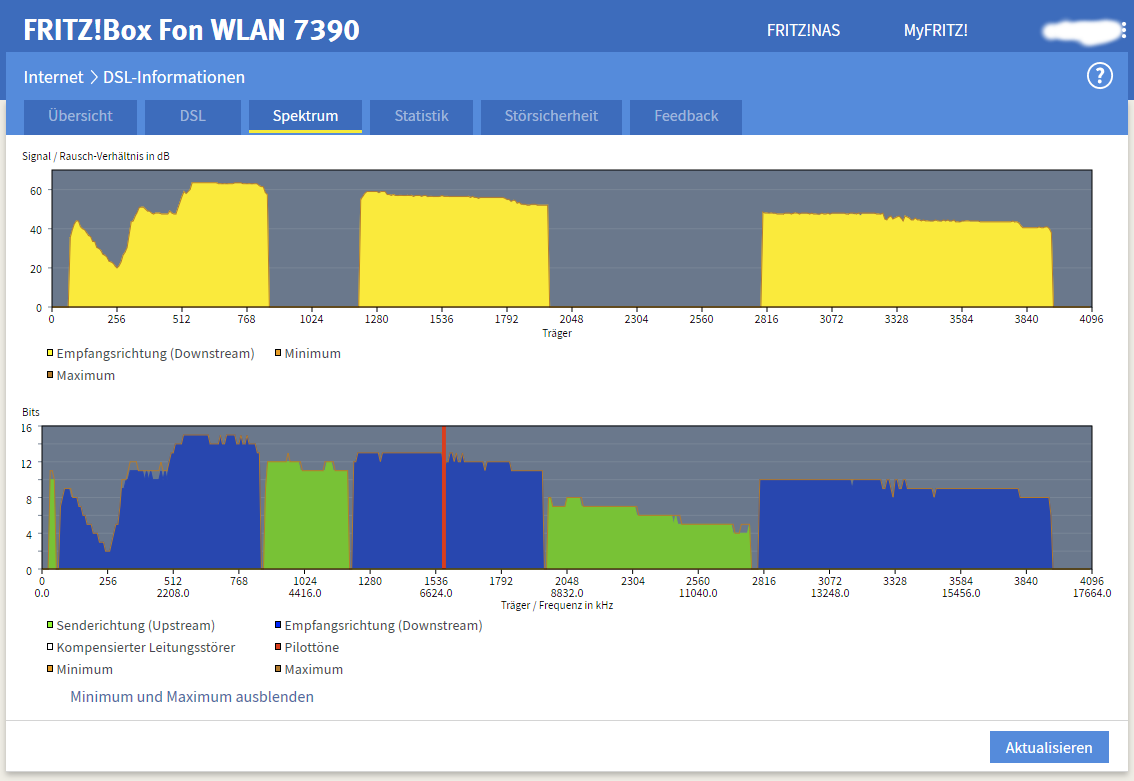Click the yellow Empfangsrichtung (Downstream) SNR legend swatch
This screenshot has height=781, width=1134.
[50, 354]
